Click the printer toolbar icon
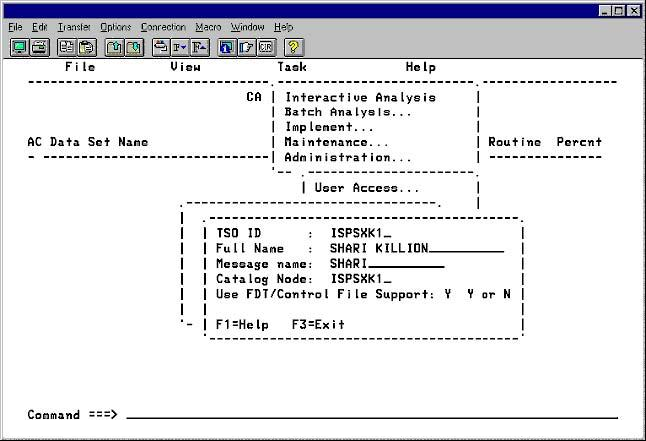Viewport: 646px width, 441px height. (40, 47)
